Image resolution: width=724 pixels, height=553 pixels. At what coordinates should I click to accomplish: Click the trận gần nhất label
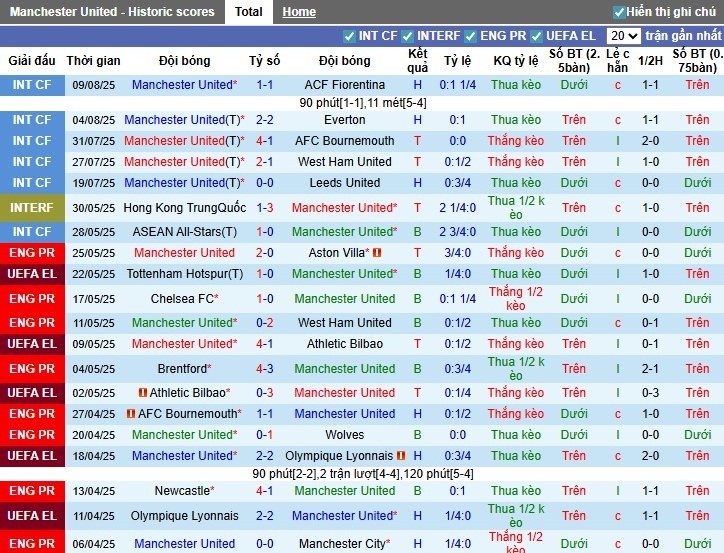[x=683, y=36]
